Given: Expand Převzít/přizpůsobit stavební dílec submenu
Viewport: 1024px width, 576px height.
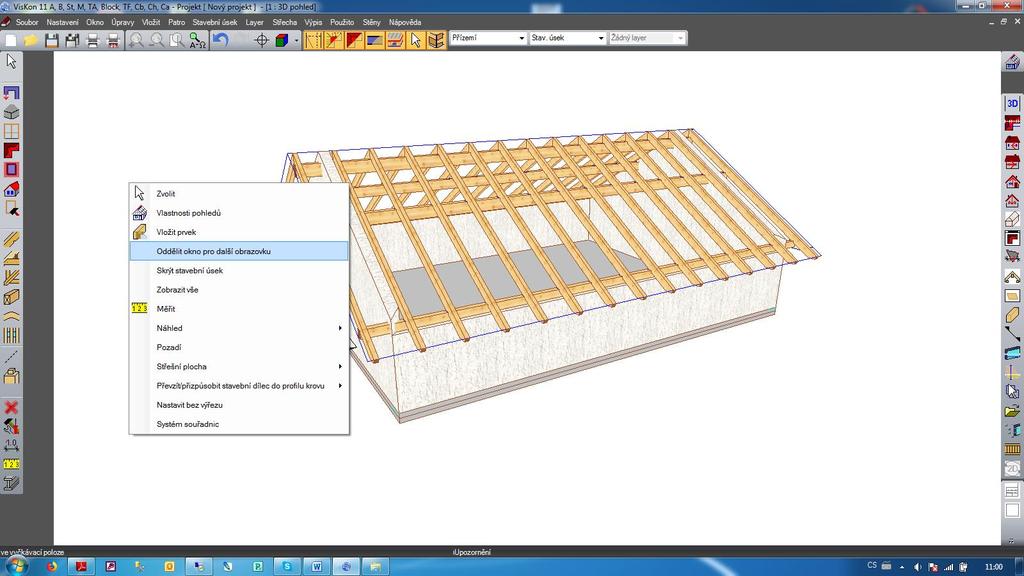Looking at the screenshot, I should [239, 385].
